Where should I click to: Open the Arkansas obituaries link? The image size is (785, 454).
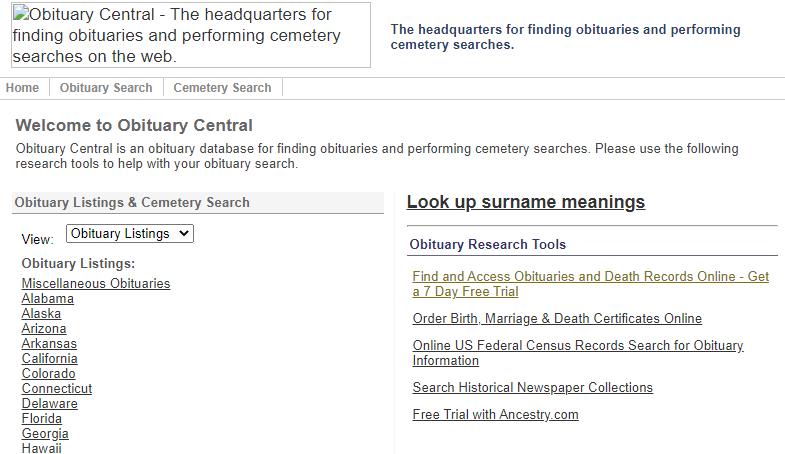[49, 343]
